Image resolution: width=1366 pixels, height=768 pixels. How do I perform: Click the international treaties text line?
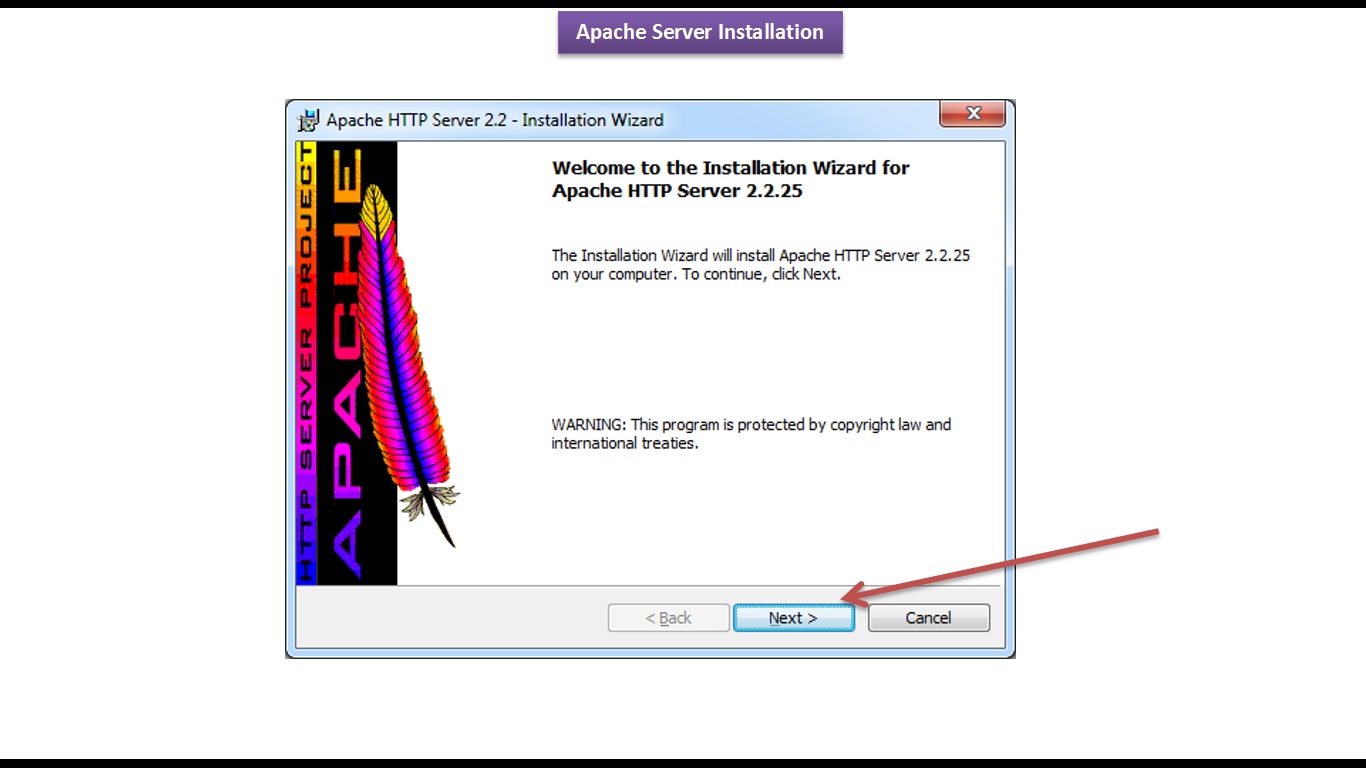(624, 443)
